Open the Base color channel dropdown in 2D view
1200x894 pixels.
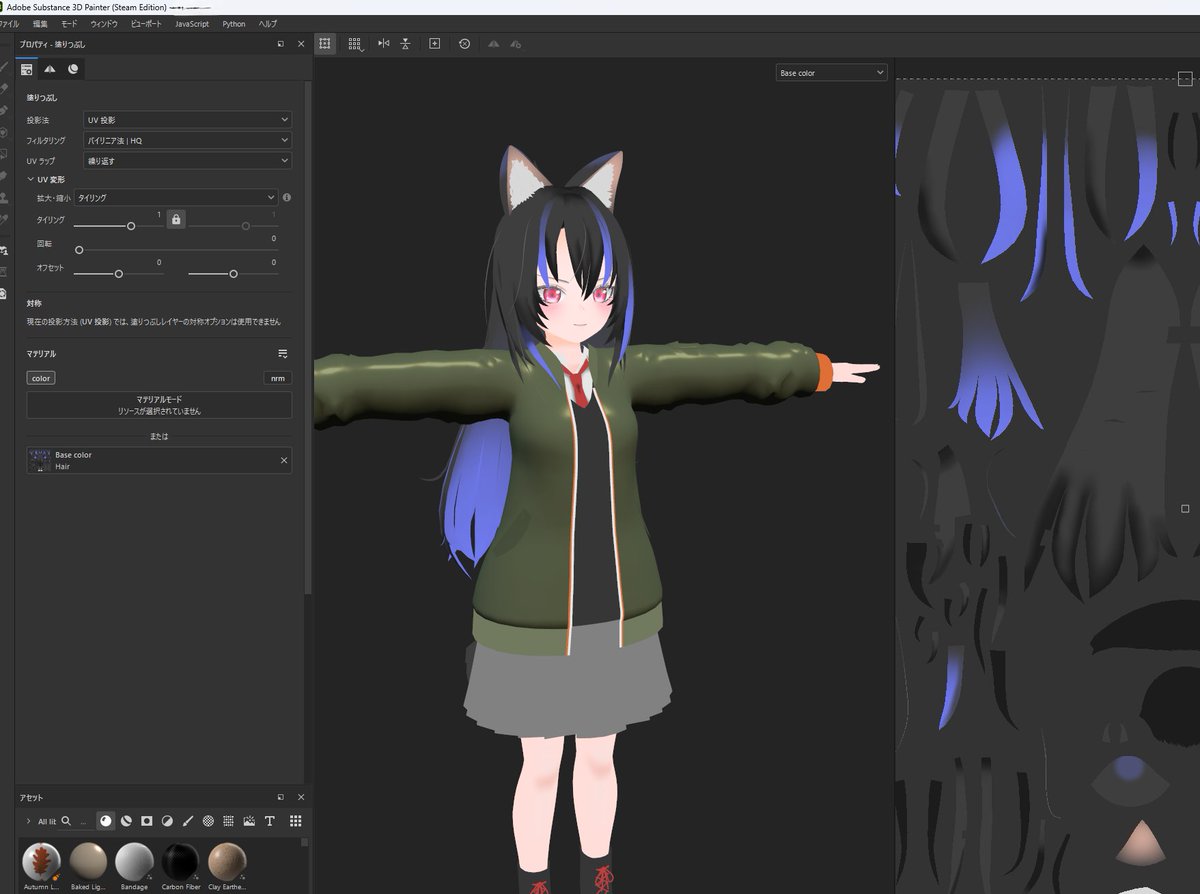831,72
